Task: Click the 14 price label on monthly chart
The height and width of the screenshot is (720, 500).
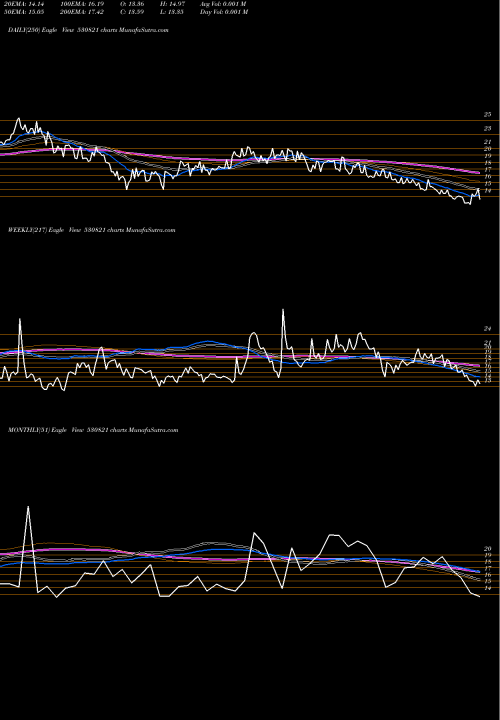Action: (487, 588)
